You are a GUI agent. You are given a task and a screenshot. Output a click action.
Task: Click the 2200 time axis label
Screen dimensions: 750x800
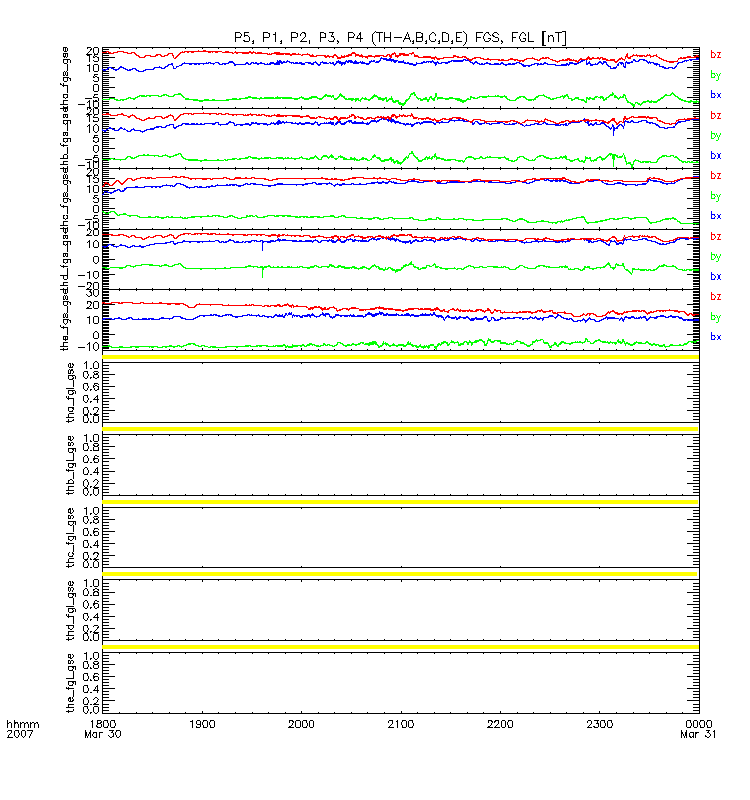[x=500, y=724]
